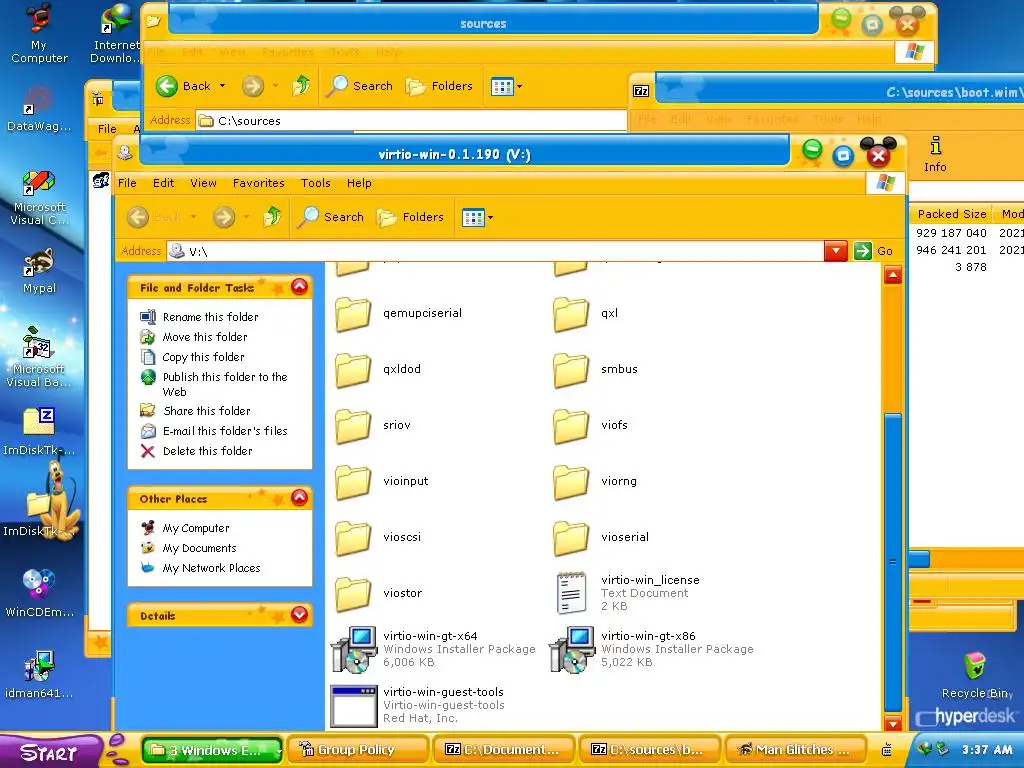Open the qemupciserial folder
Screen dimensions: 1024x768
(x=398, y=313)
